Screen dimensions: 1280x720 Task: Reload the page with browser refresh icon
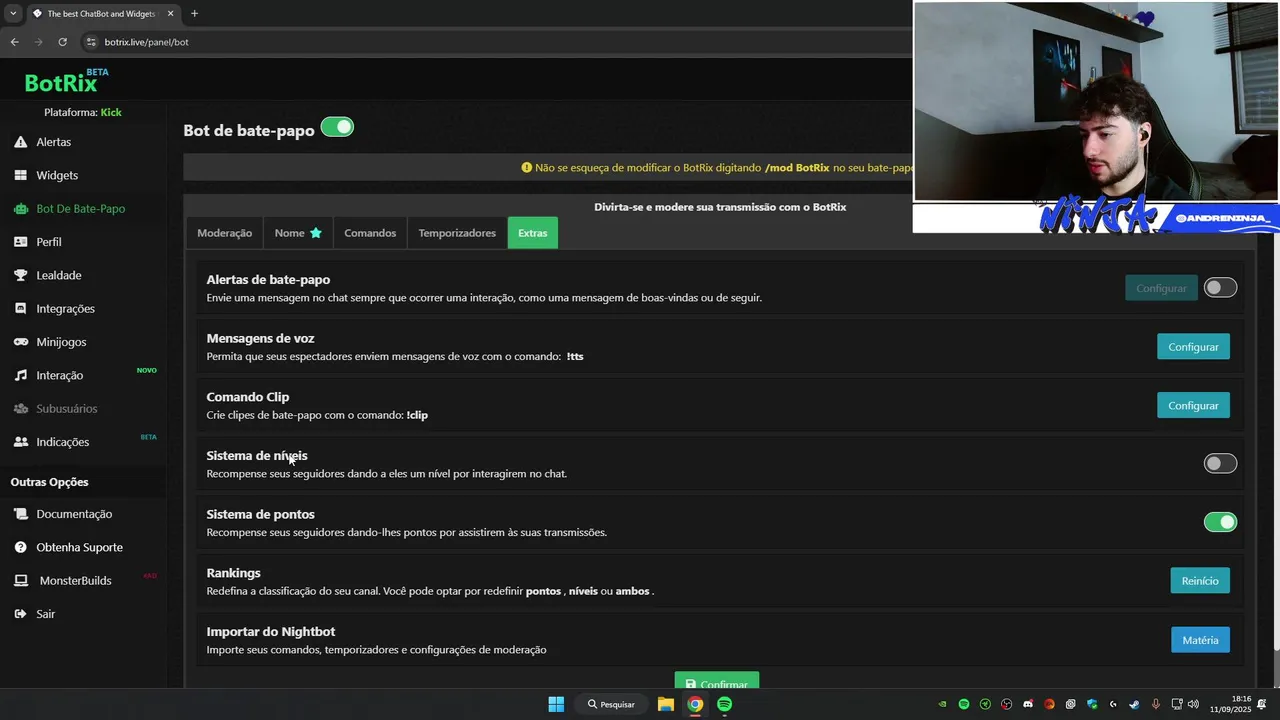pos(62,42)
